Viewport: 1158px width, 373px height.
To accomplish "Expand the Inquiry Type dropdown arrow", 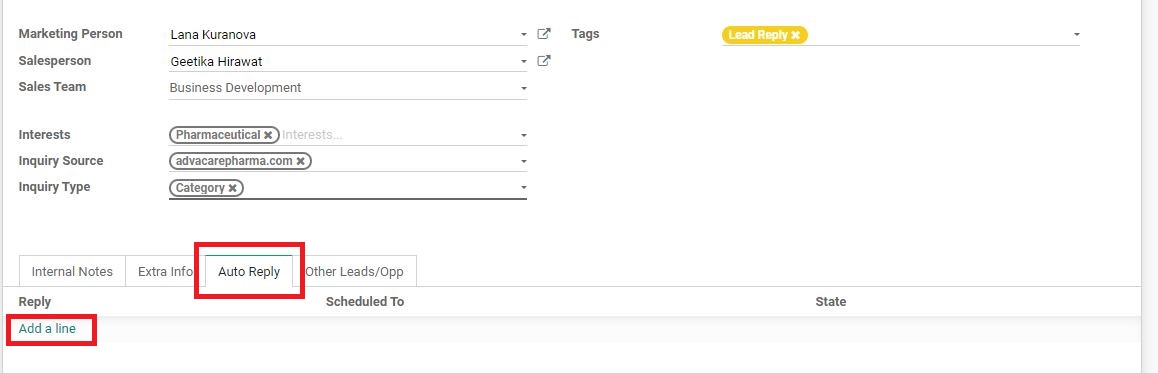I will coord(524,188).
